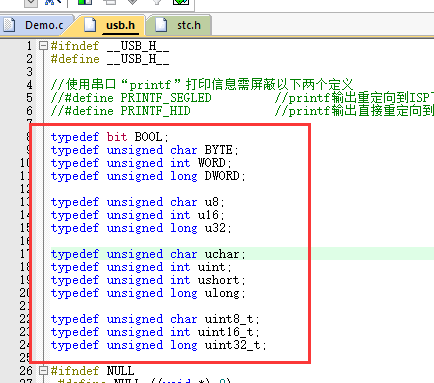Click the ulong type name
434x383 pixels.
222,293
